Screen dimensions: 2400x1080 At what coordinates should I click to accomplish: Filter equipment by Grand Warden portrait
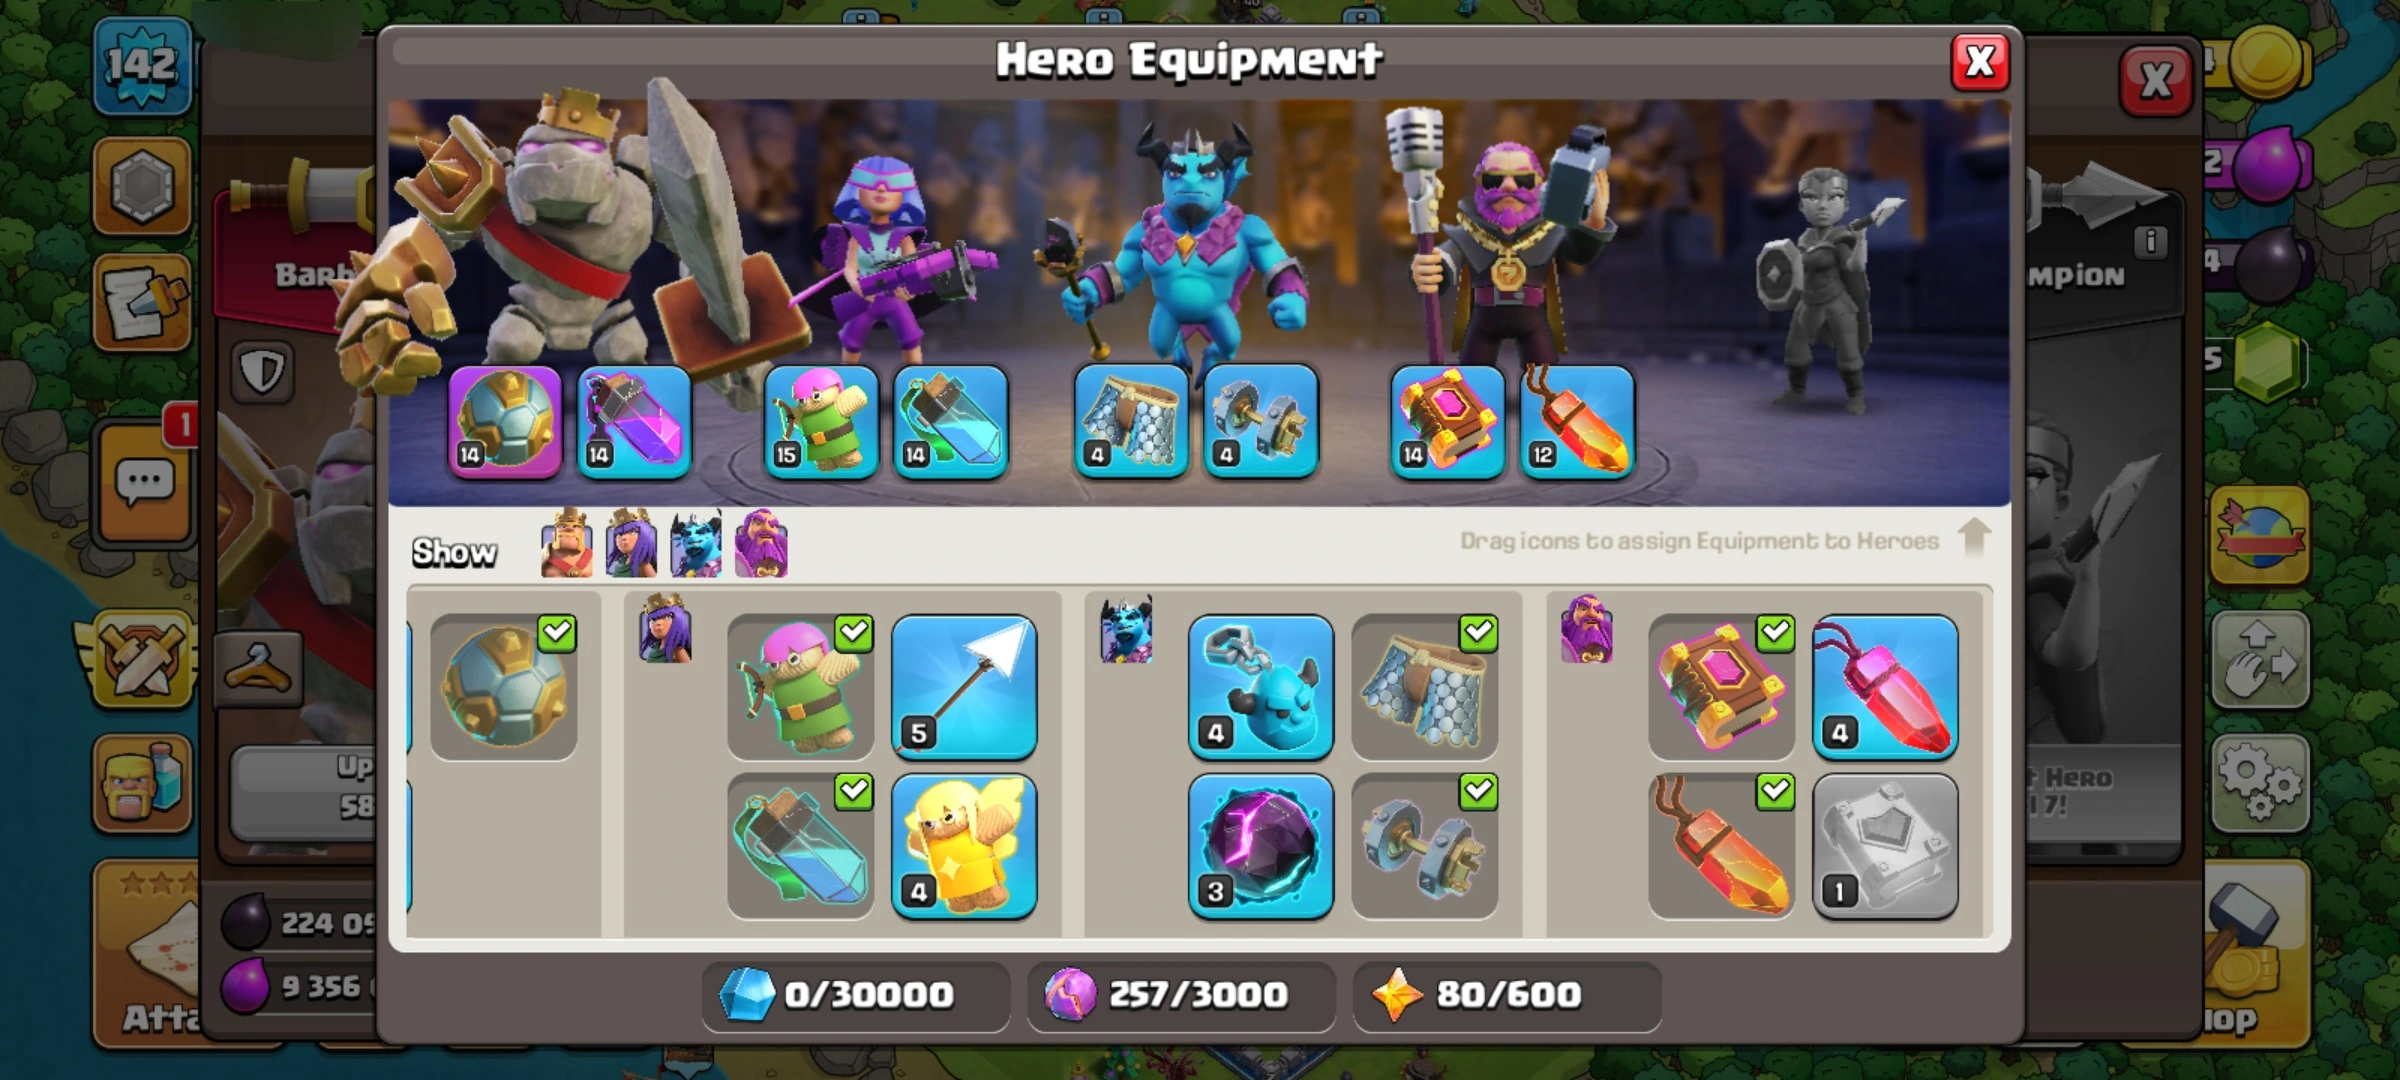(x=761, y=545)
